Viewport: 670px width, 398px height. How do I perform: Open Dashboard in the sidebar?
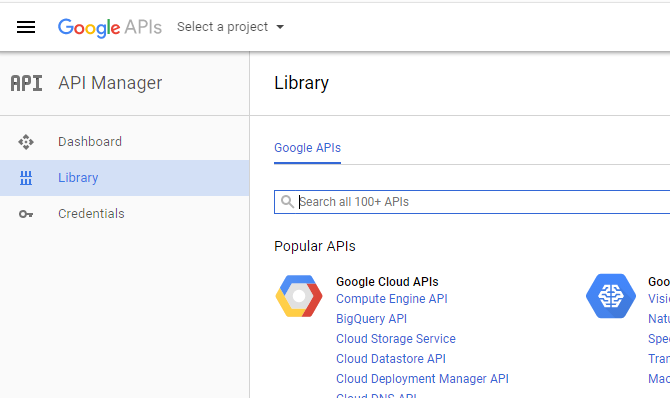point(124,142)
